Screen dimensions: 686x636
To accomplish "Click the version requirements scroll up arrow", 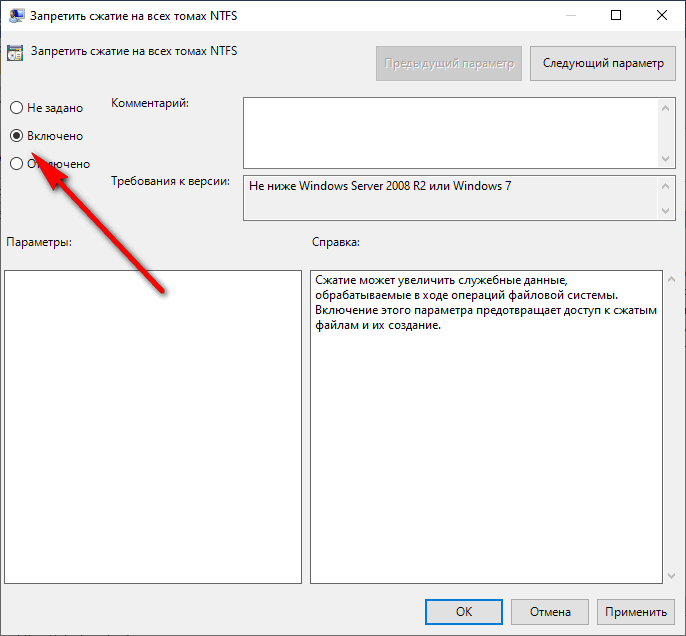I will [x=665, y=186].
